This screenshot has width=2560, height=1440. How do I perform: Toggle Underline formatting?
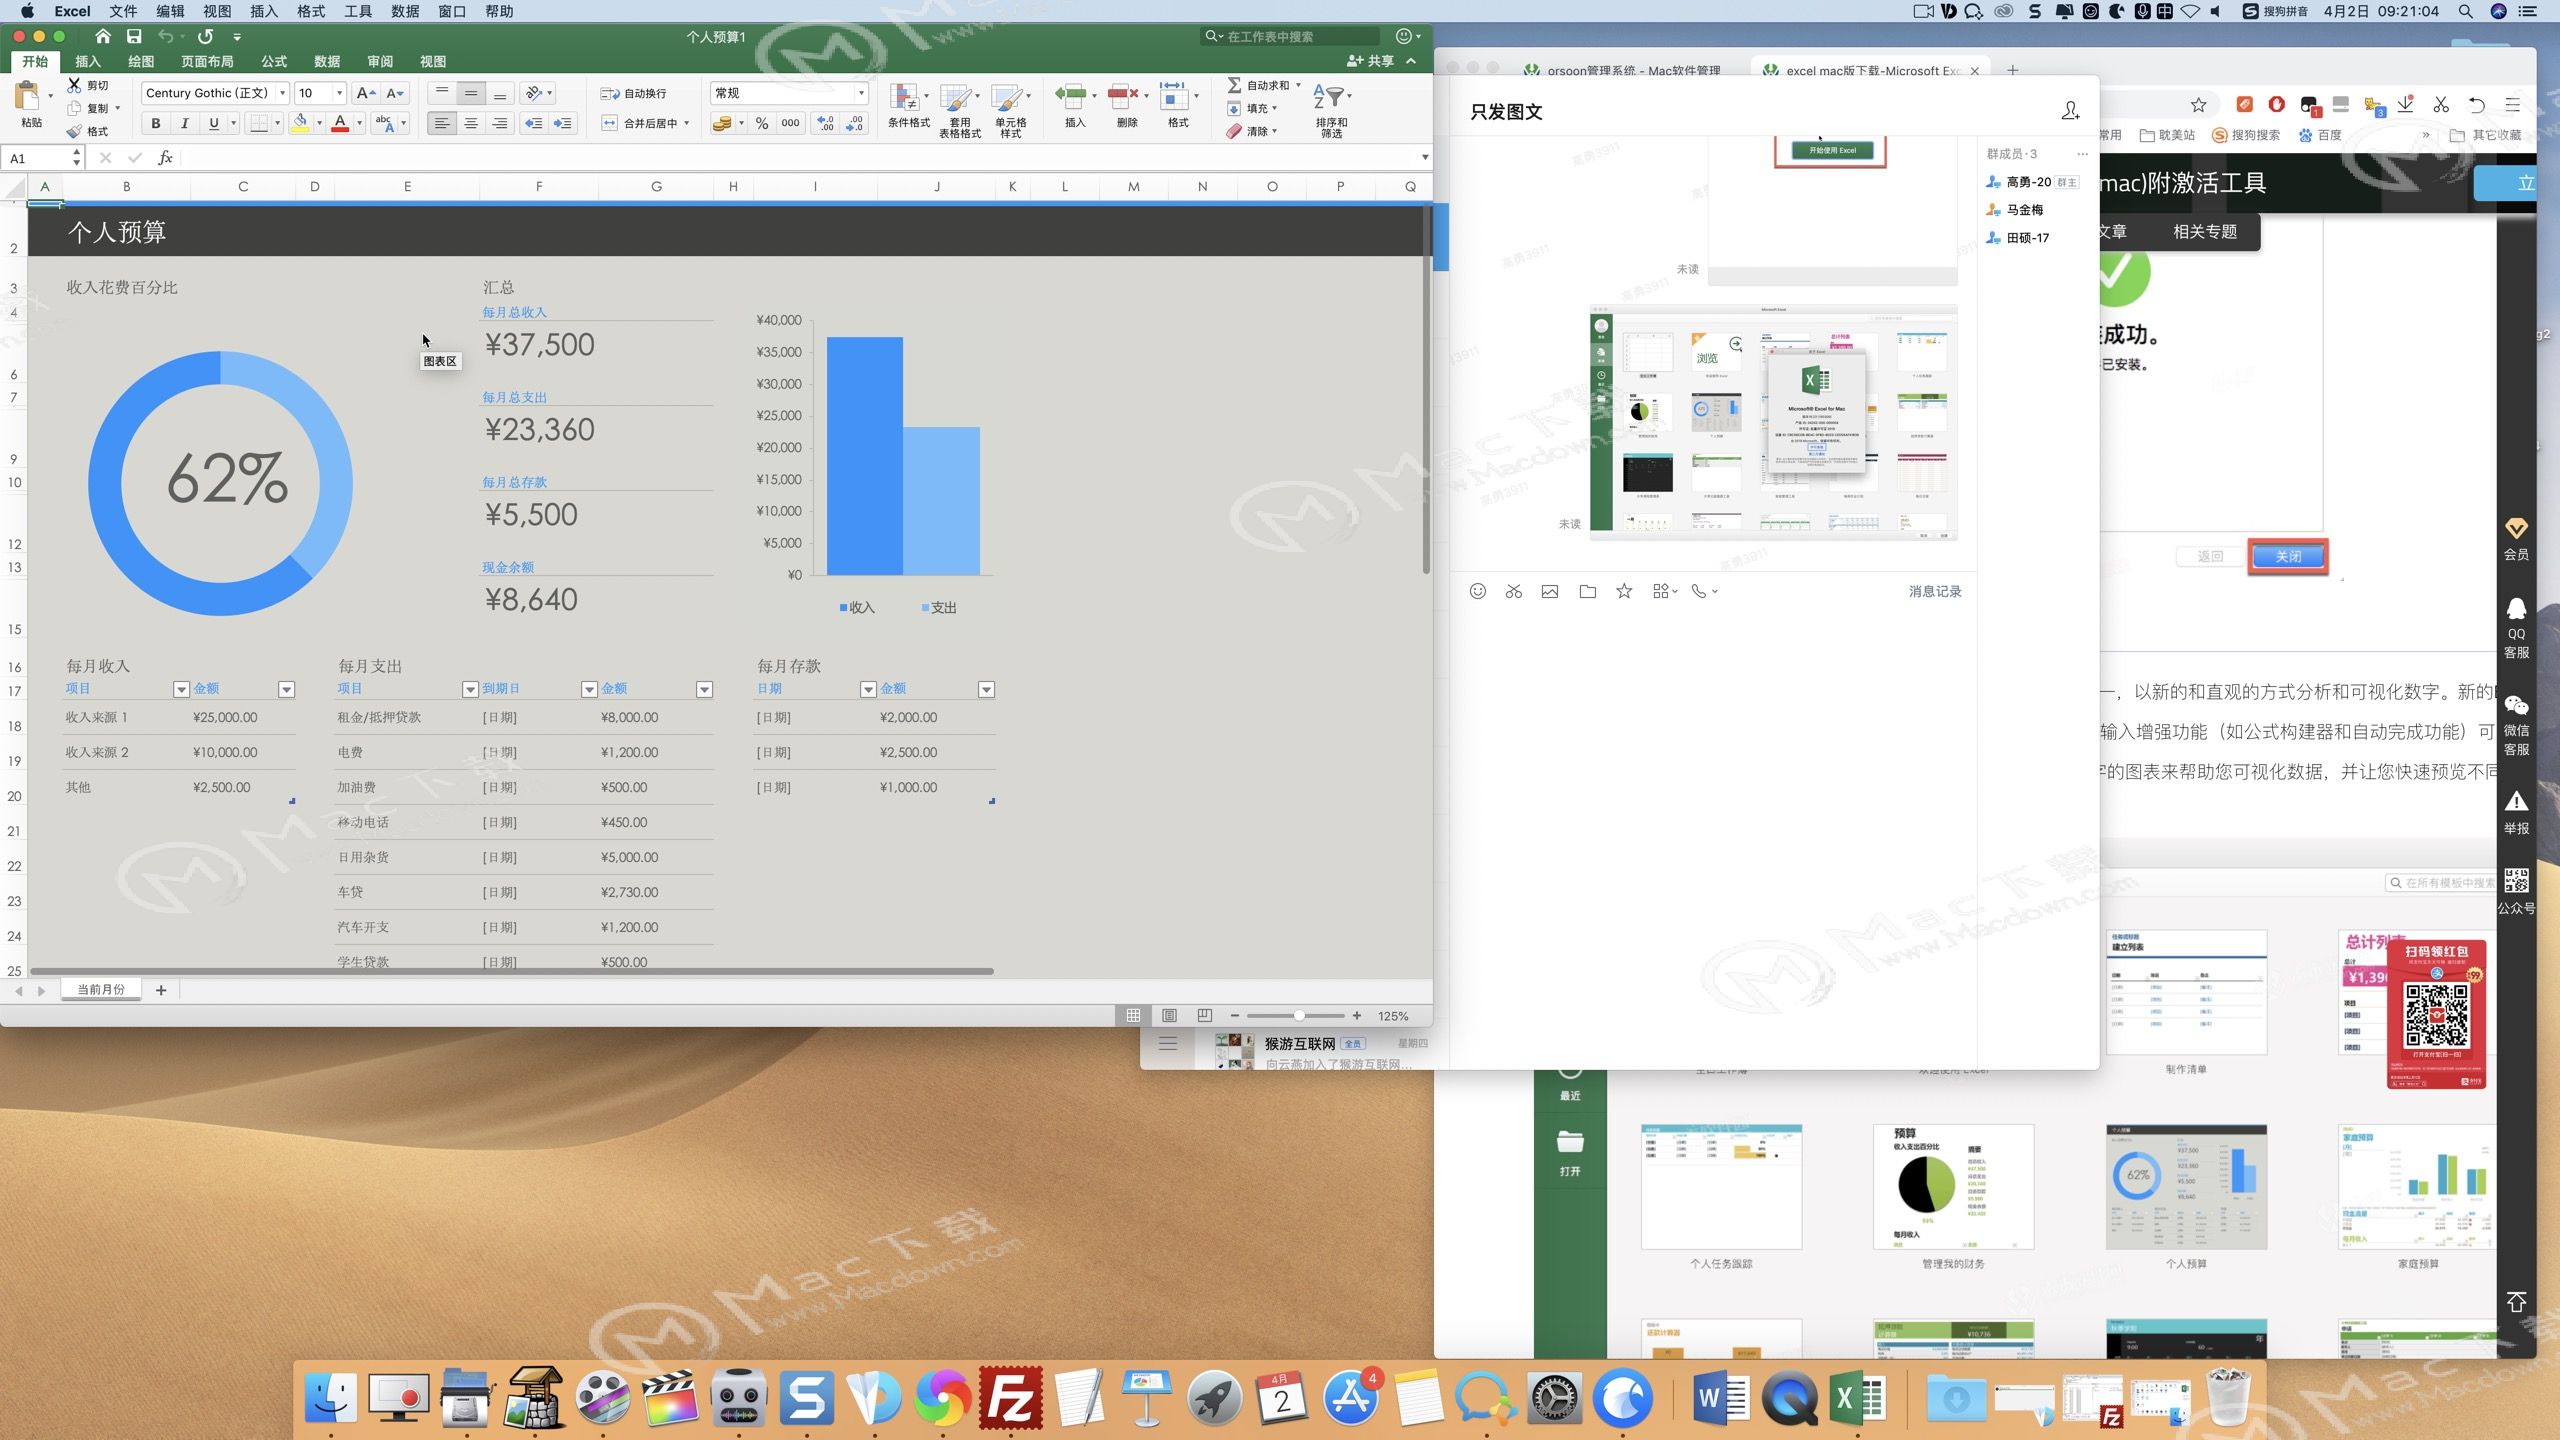coord(213,123)
